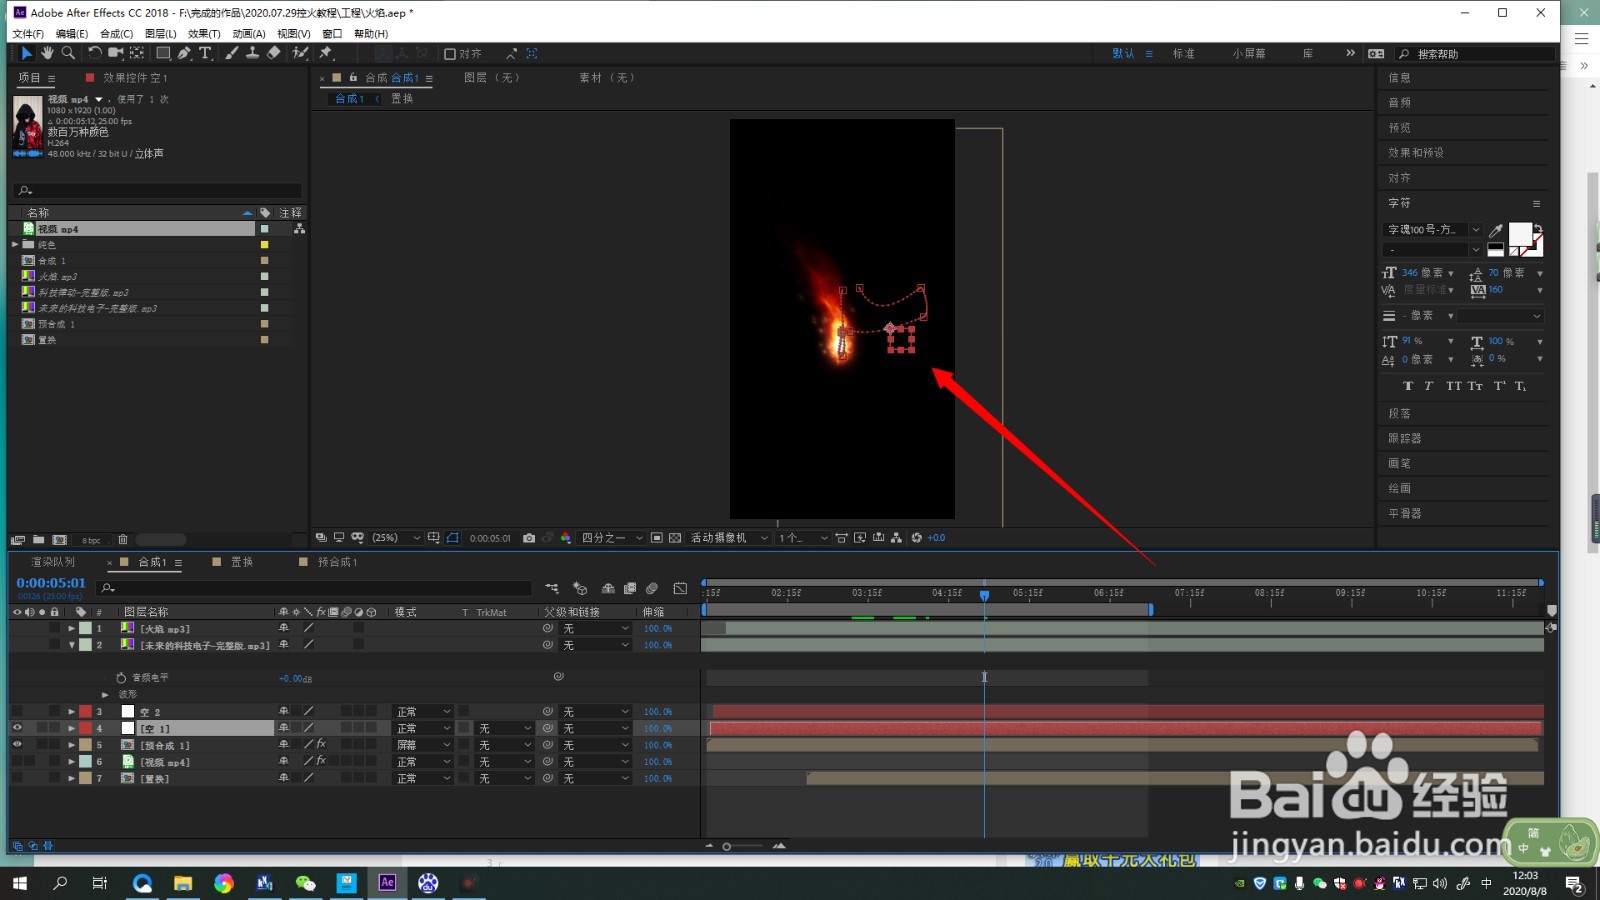Expand layer 1 火焰 mp3 properties
The image size is (1600, 900).
click(x=71, y=629)
